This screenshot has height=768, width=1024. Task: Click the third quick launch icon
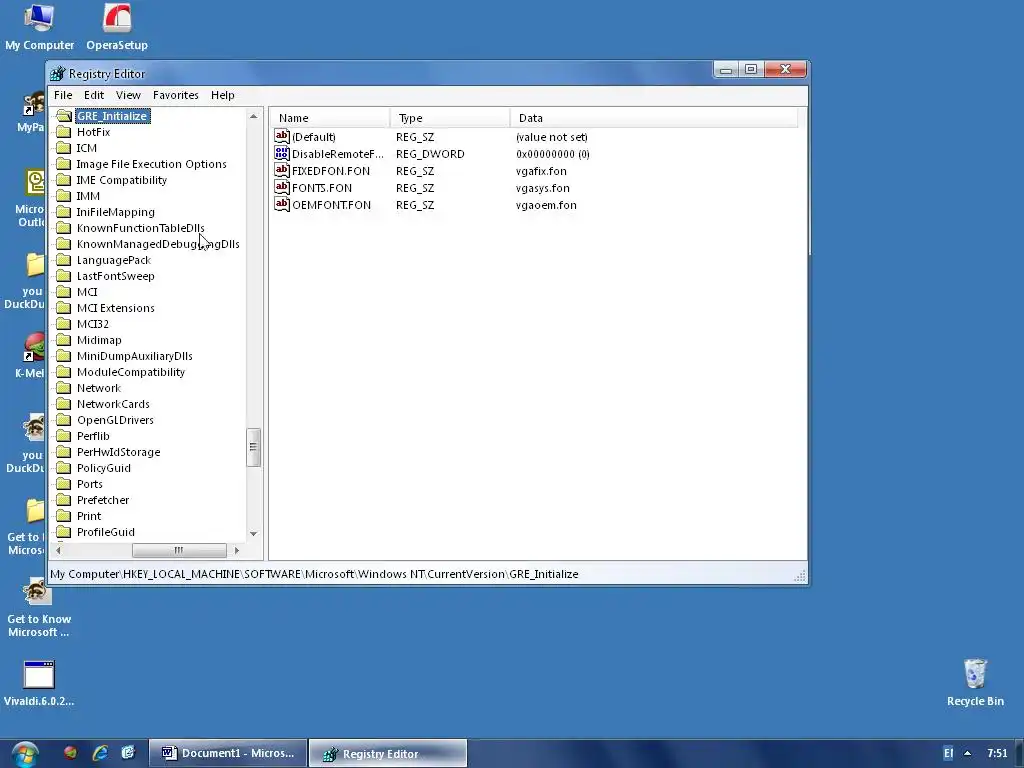tap(128, 753)
